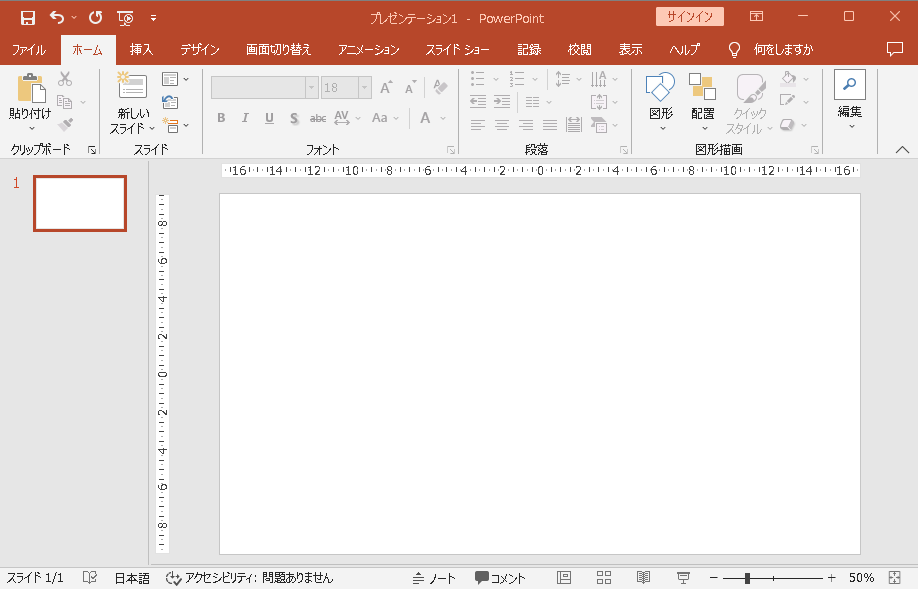918x589 pixels.
Task: Click the Save icon in the title bar
Action: [28, 18]
